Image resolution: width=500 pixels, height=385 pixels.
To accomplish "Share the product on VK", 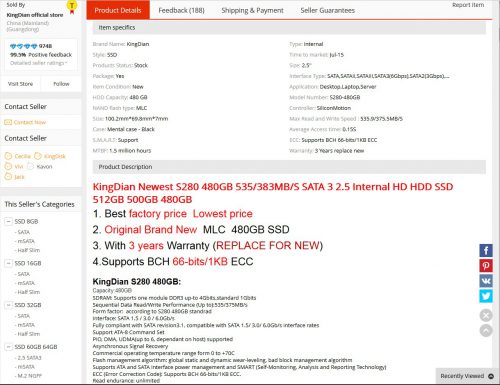I will pyautogui.click(x=486, y=281).
